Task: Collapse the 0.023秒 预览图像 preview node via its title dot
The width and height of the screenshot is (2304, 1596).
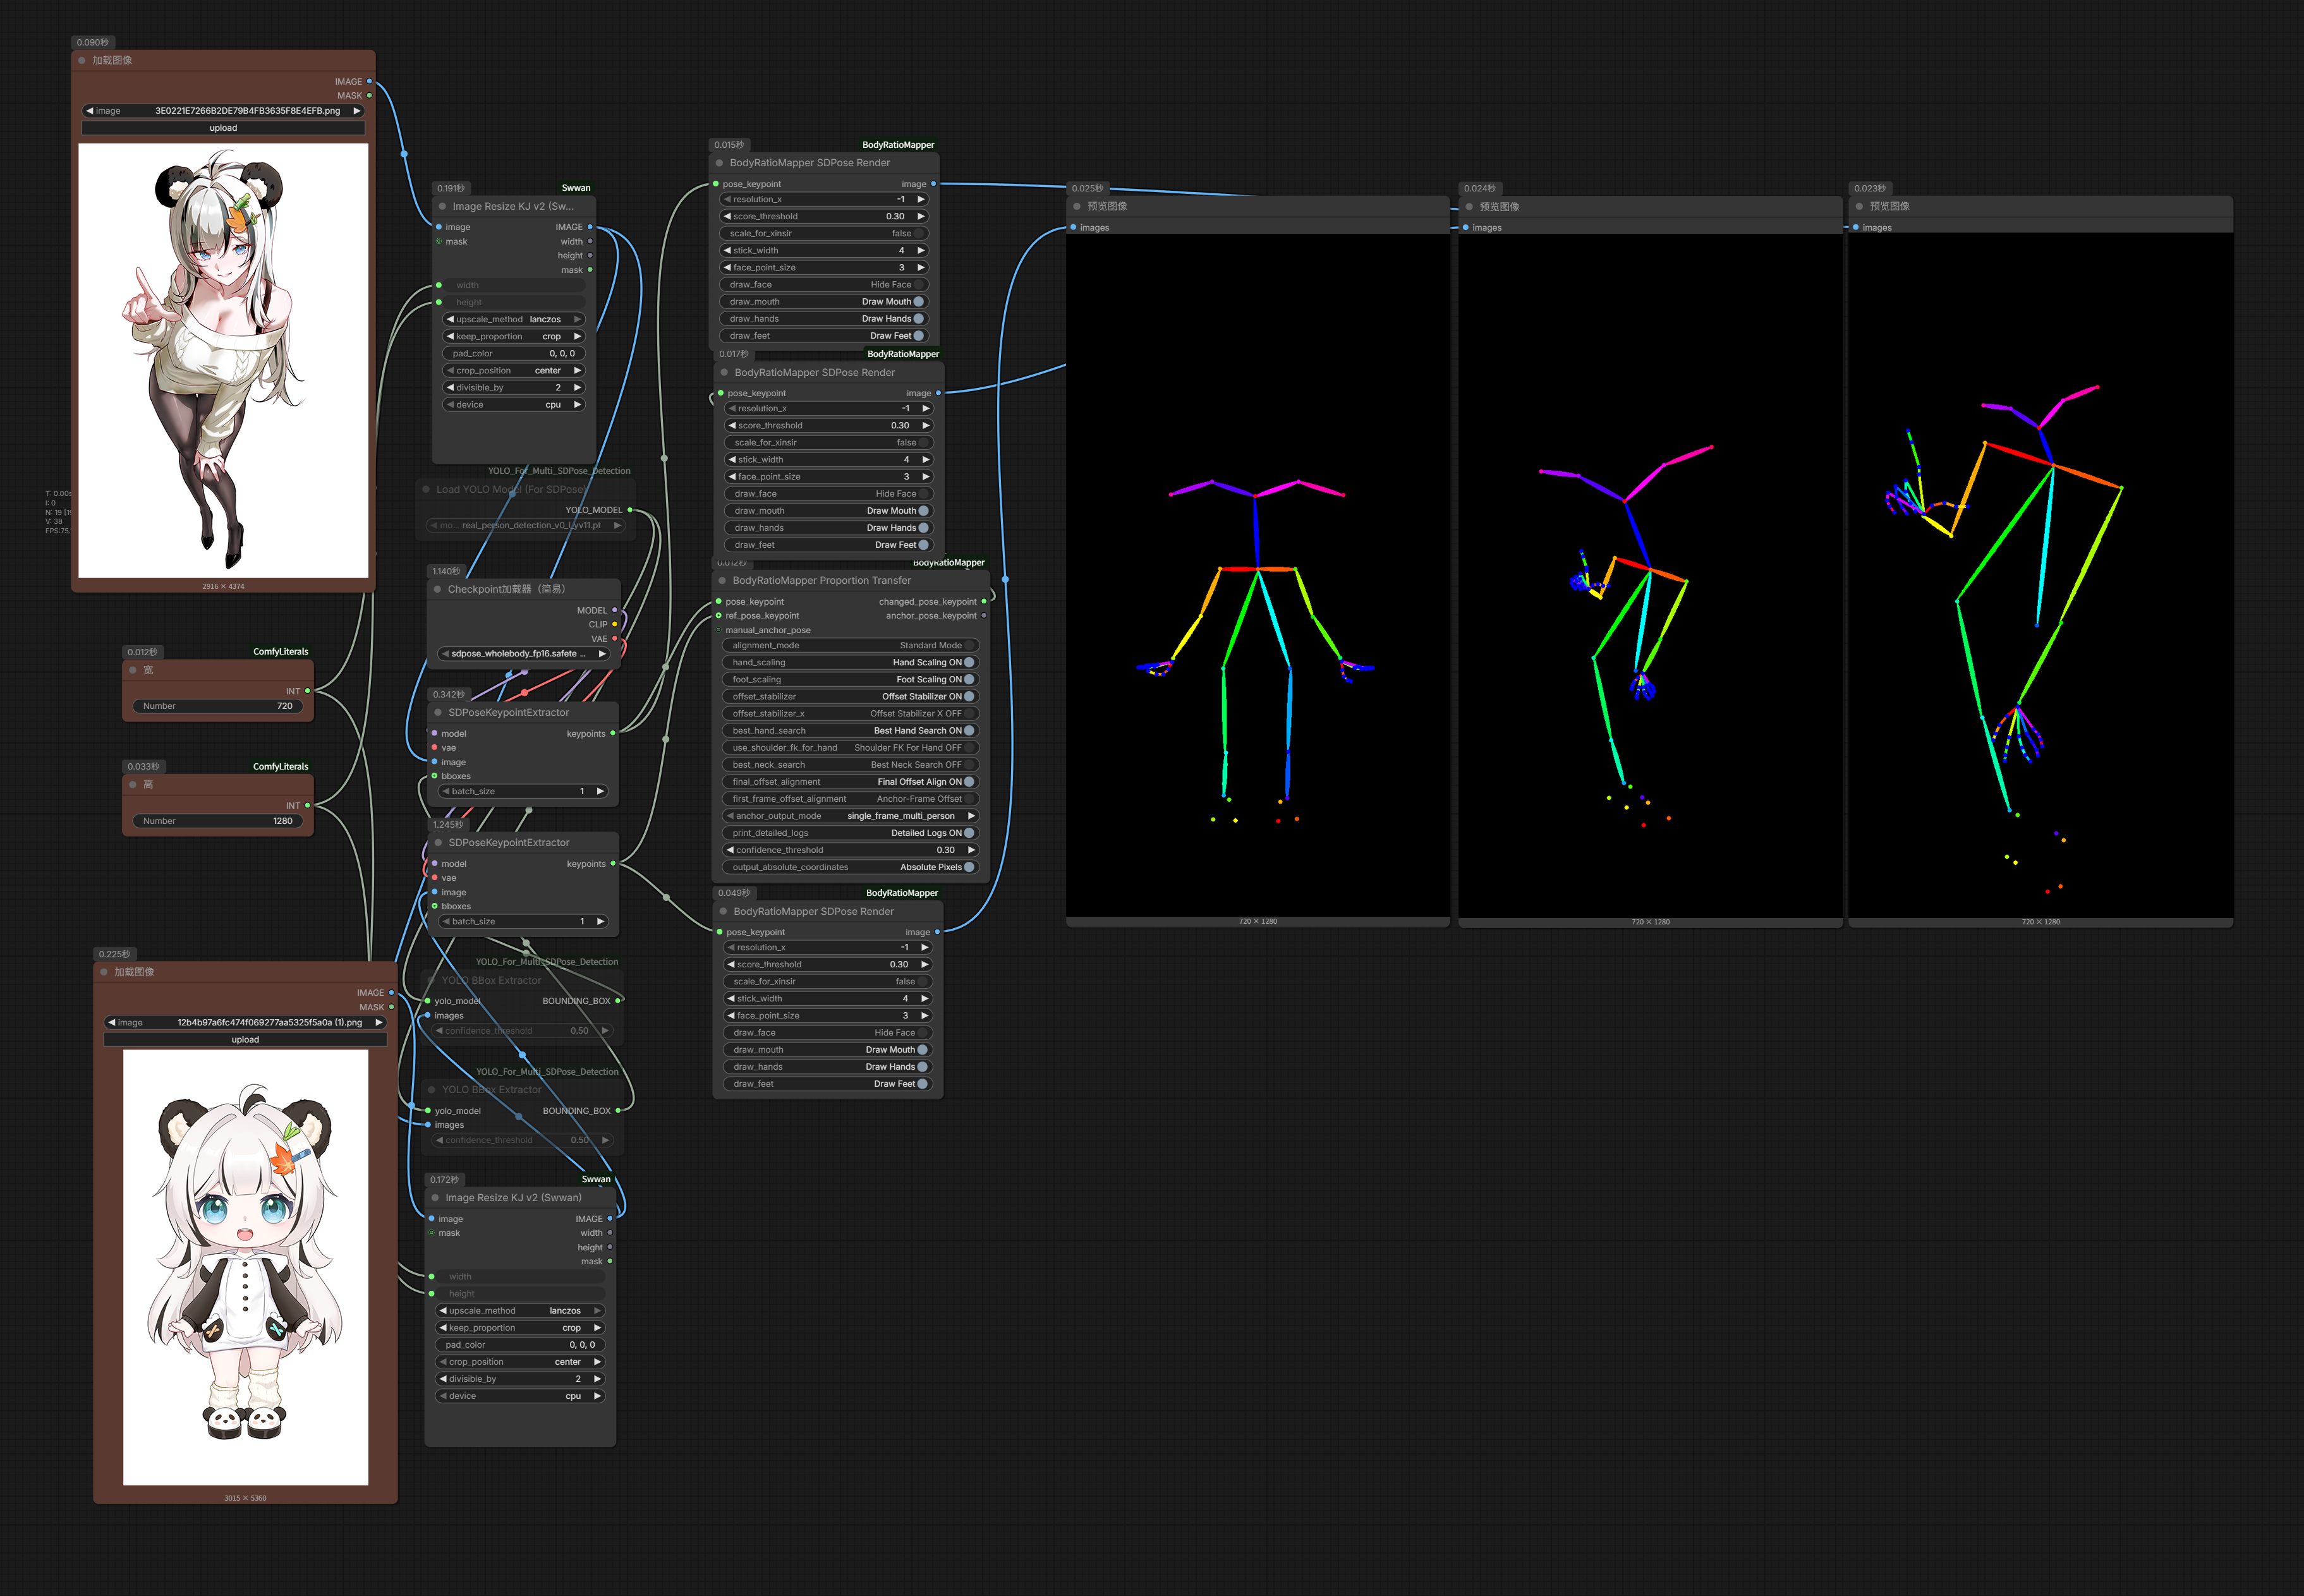Action: 1859,207
